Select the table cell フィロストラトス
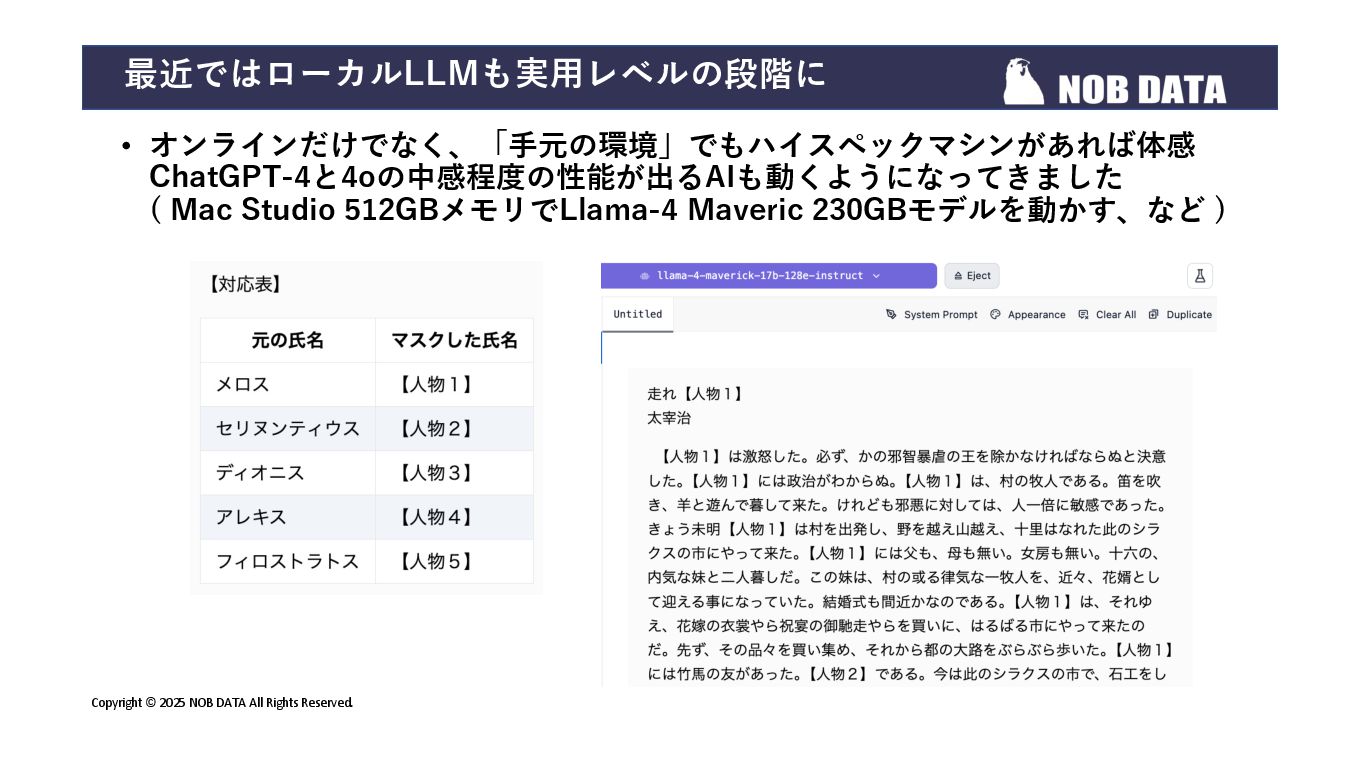 coord(288,561)
